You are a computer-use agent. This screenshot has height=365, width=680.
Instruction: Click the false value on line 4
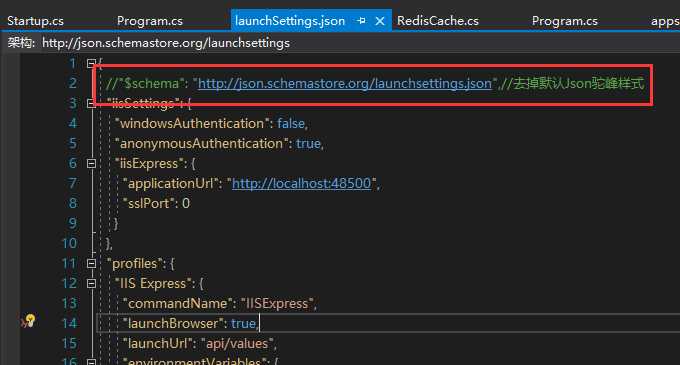291,124
